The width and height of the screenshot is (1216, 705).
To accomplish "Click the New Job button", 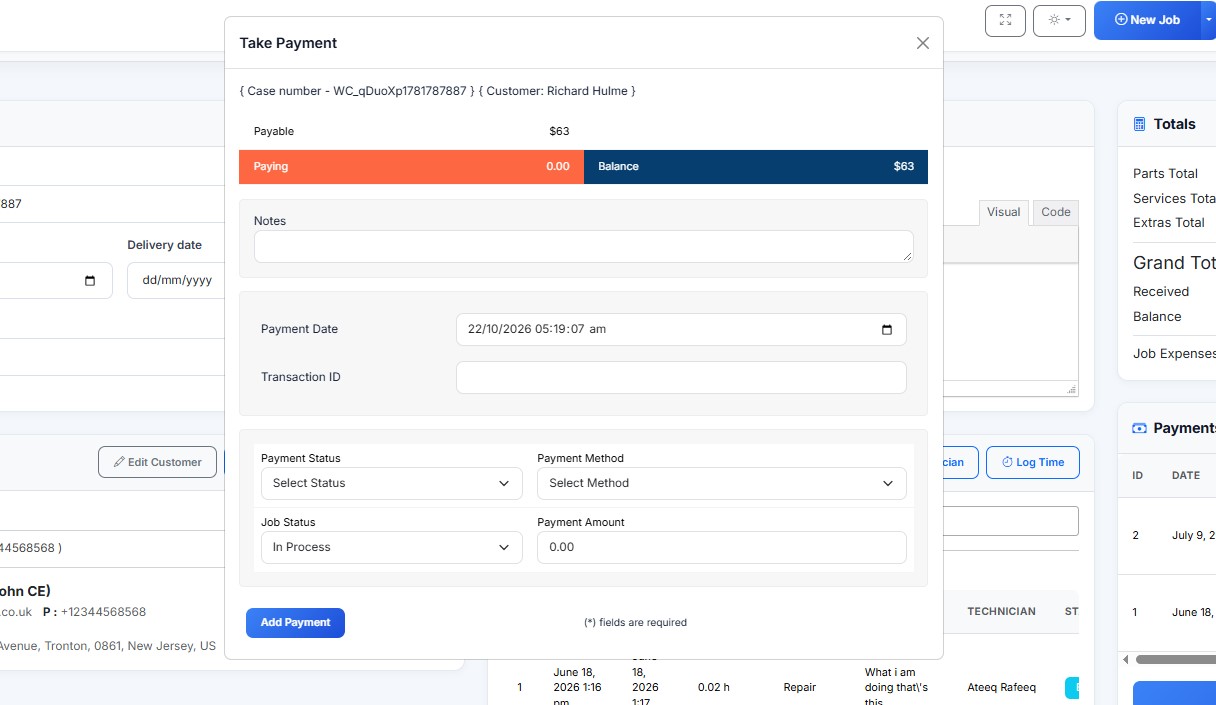I will pyautogui.click(x=1147, y=20).
